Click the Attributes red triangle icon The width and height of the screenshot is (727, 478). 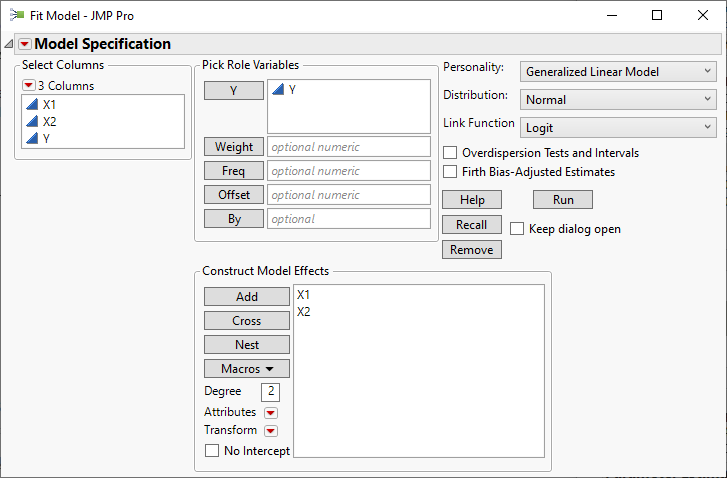270,413
